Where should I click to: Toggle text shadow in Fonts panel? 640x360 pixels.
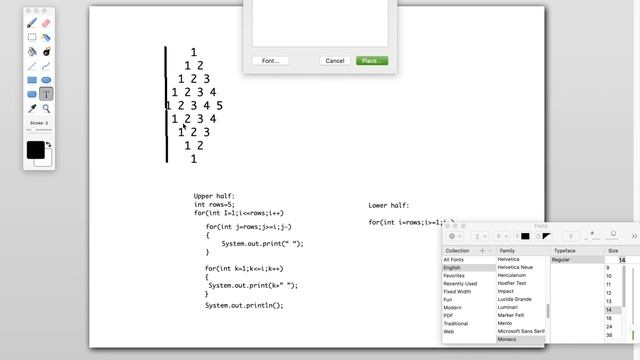[x=571, y=236]
